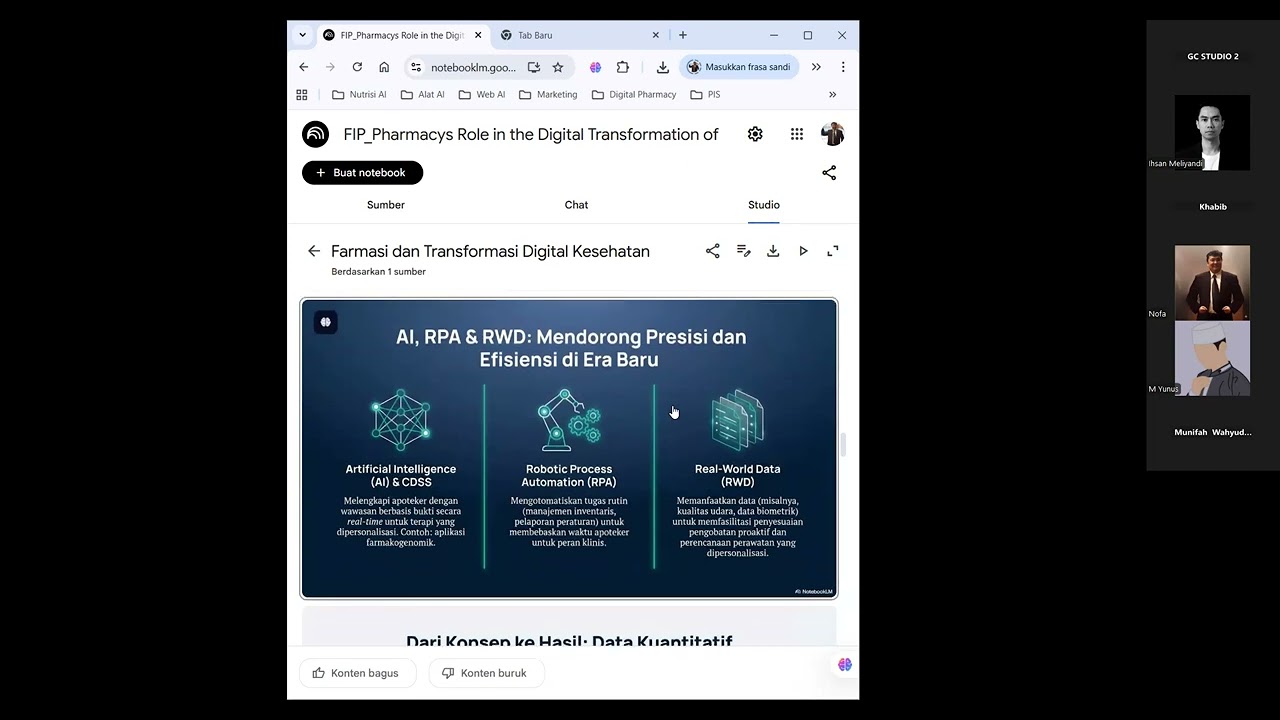Click the AI, RPA & RWD slide
Screen dimensions: 1280x720
569,449
